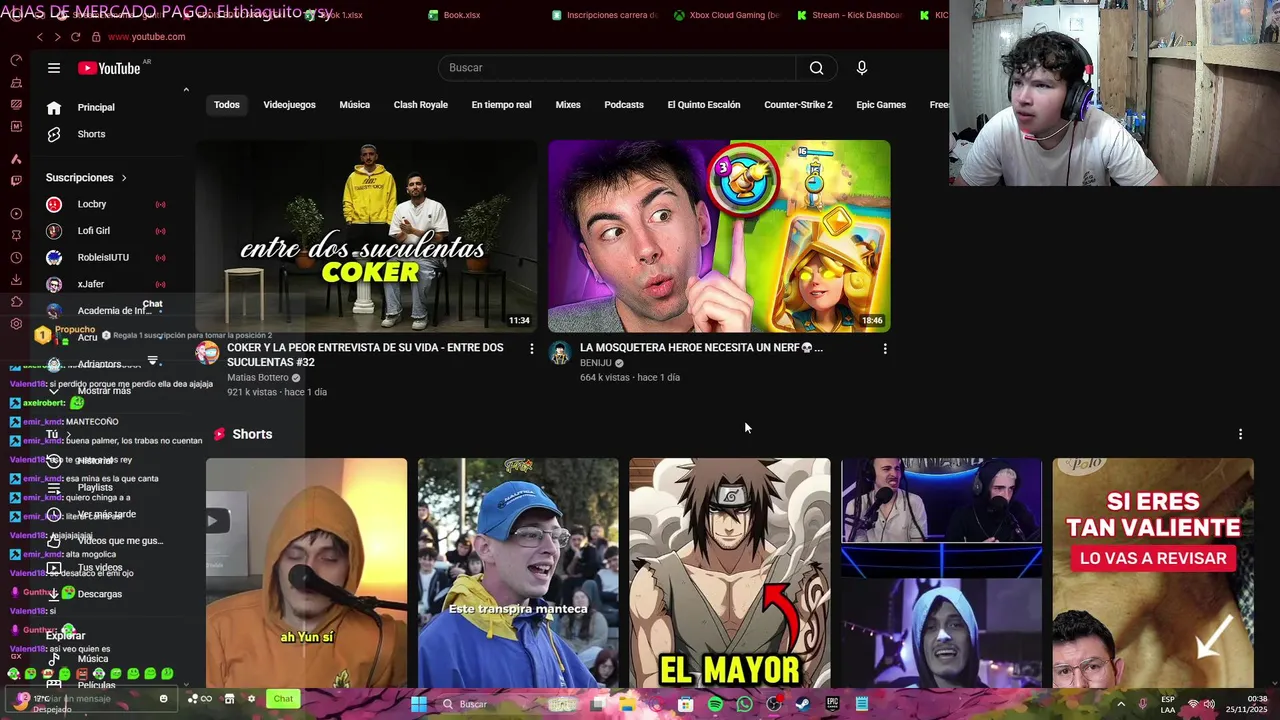Screen dimensions: 1280x720
Task: Show hidden system tray icons
Action: [1120, 704]
